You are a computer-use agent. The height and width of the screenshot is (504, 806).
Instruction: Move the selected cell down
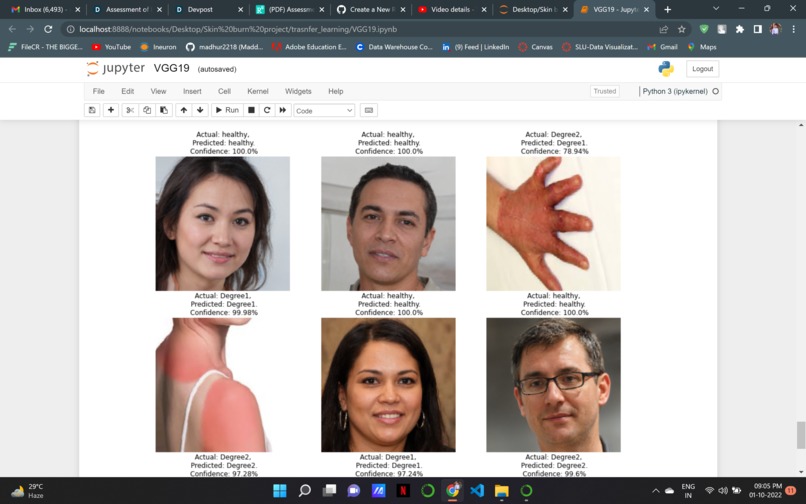200,110
